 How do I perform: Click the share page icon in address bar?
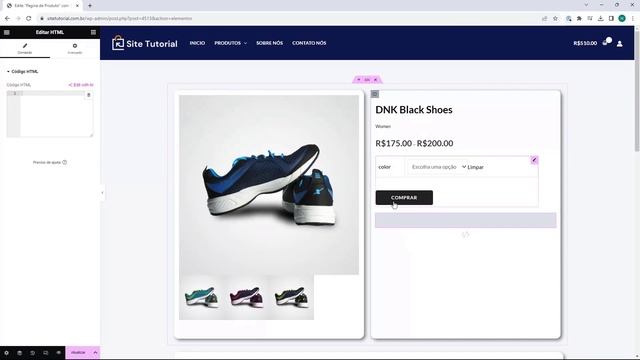pyautogui.click(x=544, y=18)
